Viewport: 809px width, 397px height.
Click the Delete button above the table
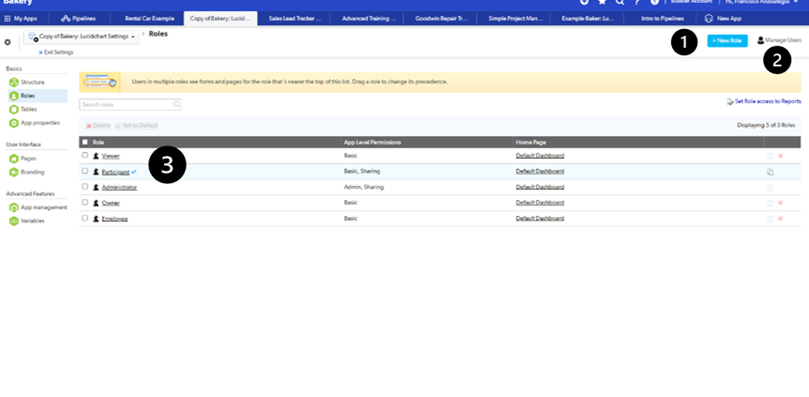click(98, 125)
